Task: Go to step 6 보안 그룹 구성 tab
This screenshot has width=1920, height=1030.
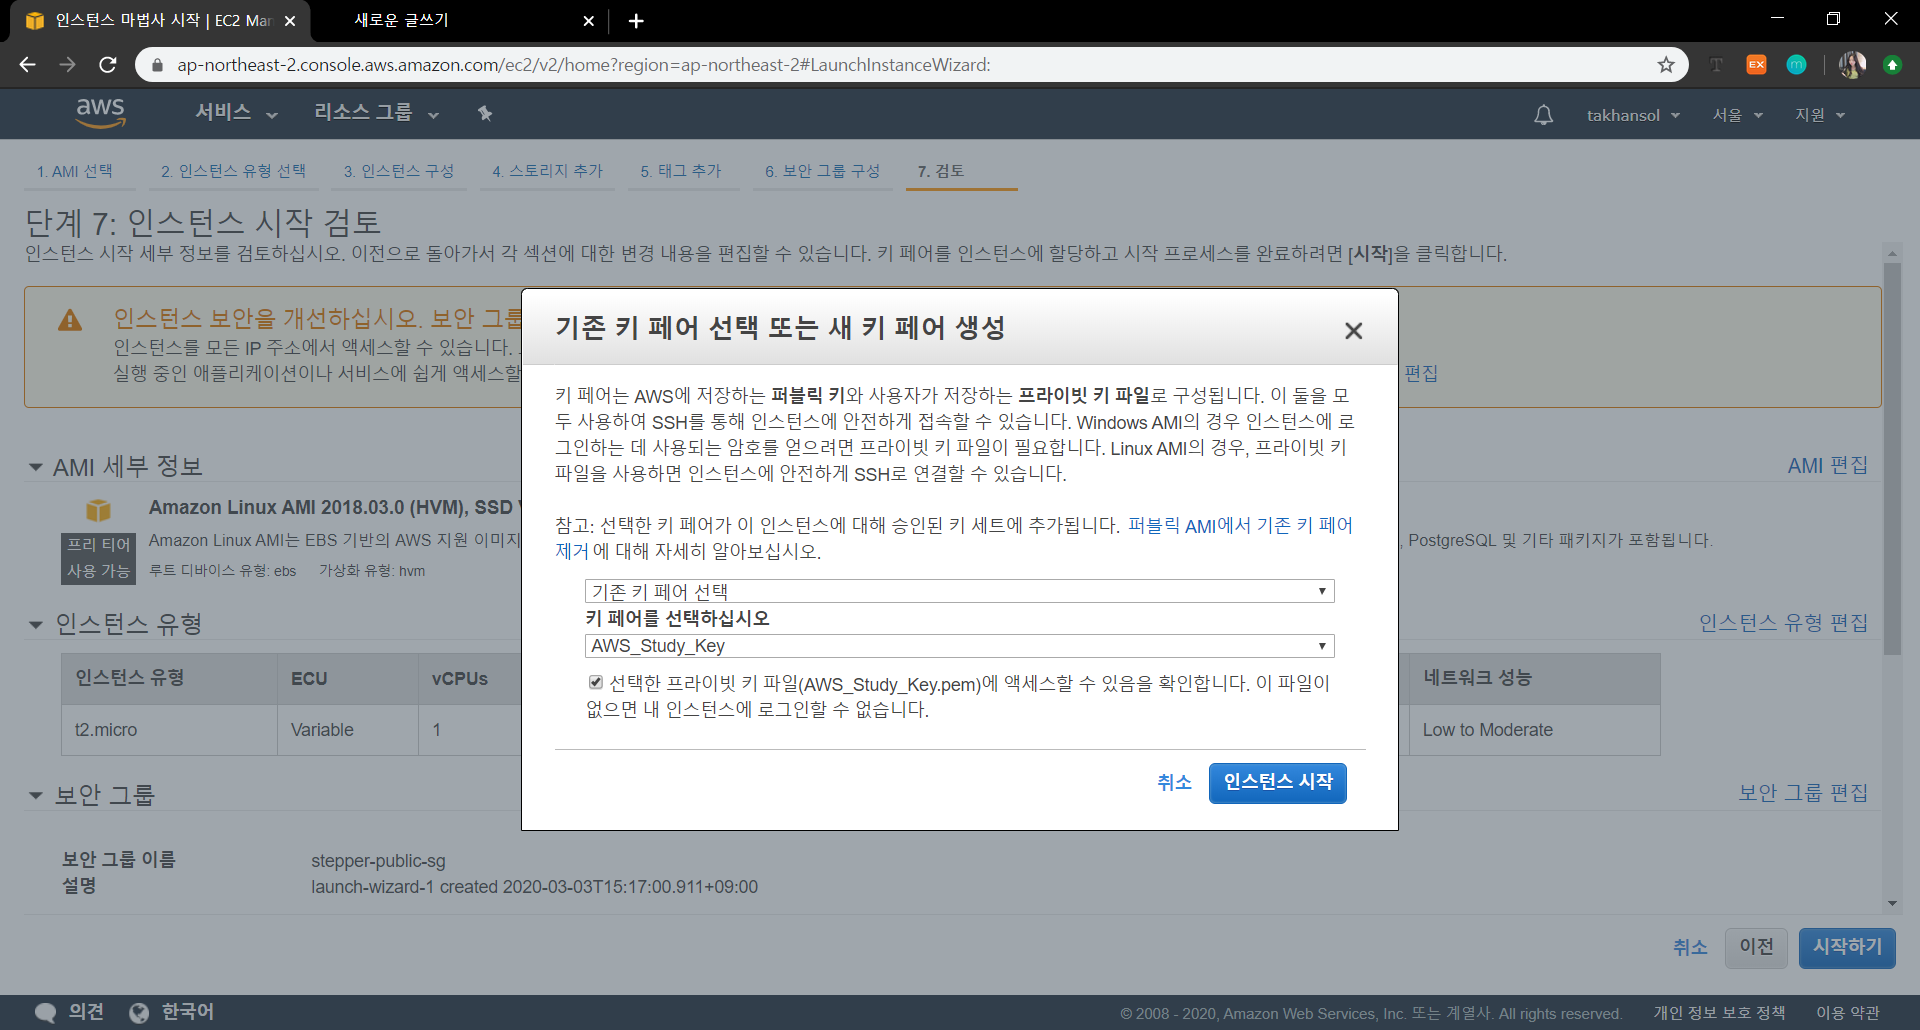Action: click(x=823, y=171)
